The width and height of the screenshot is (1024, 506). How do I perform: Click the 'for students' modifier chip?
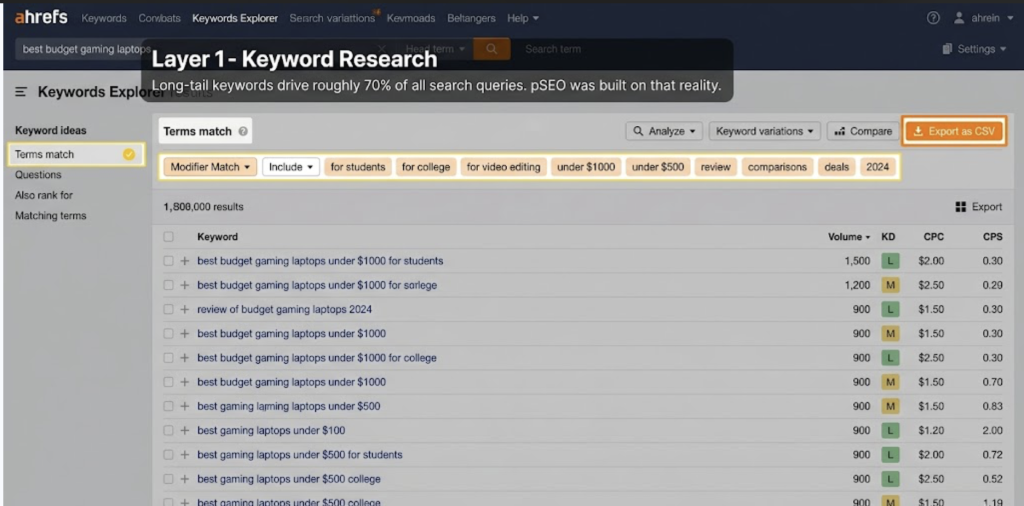click(358, 167)
